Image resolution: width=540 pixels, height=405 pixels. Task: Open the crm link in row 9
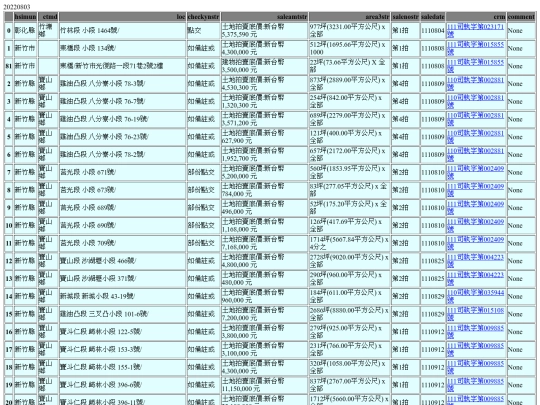coord(475,208)
